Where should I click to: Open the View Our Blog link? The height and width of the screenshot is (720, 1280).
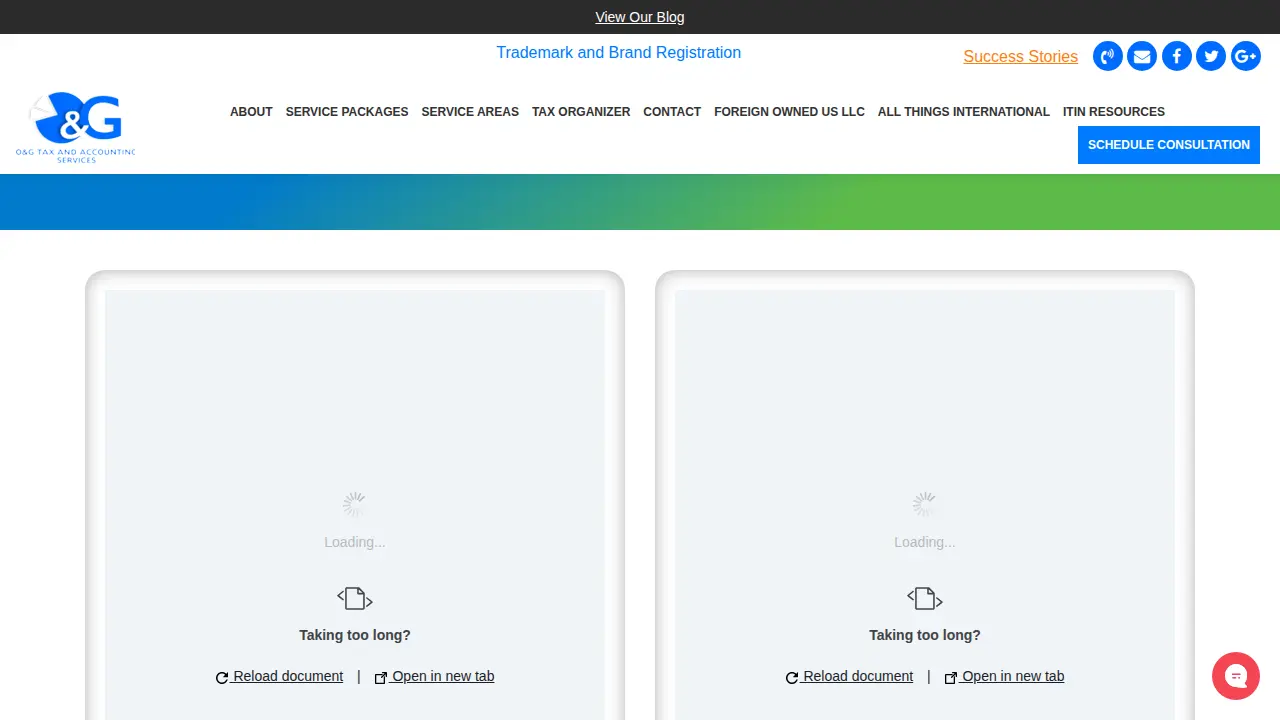click(640, 17)
